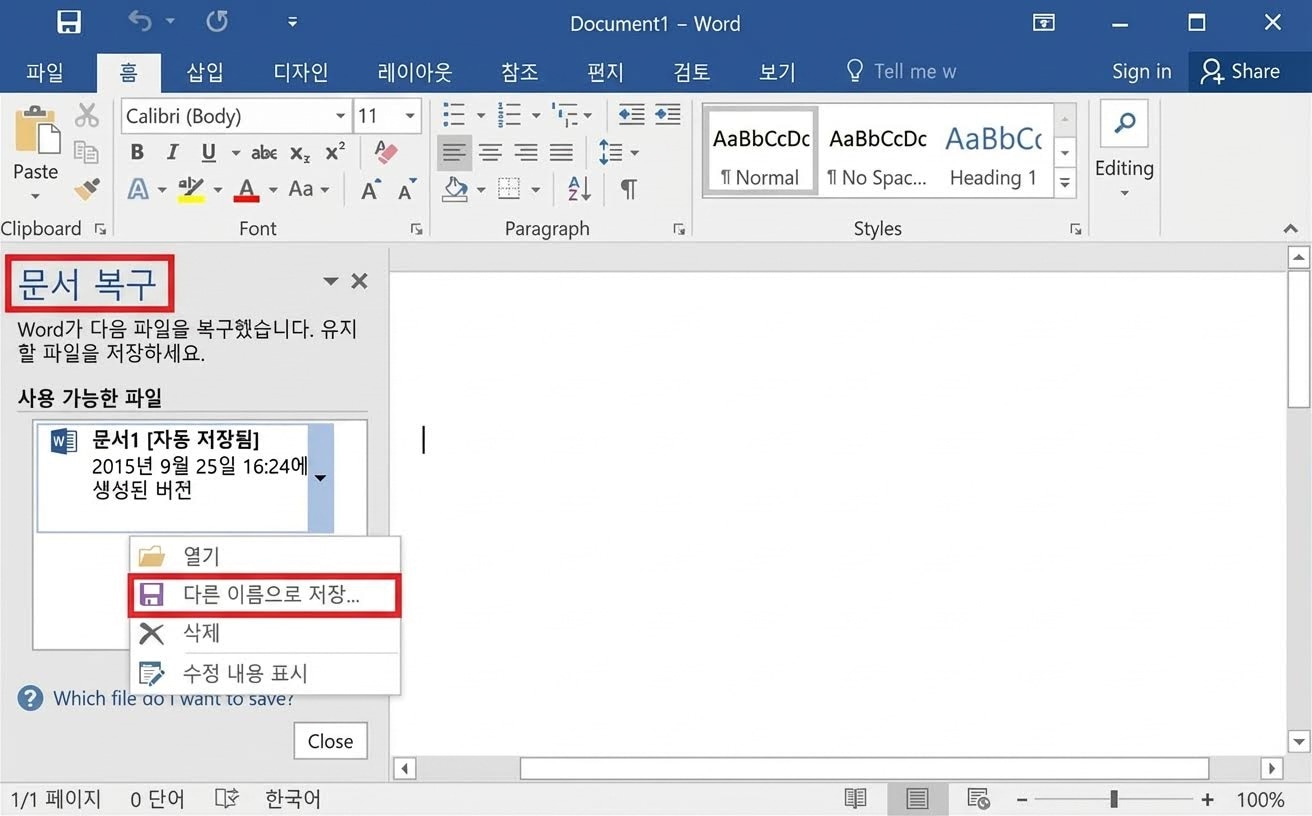The height and width of the screenshot is (816, 1312).
Task: Apply Center alignment to the paragraph
Action: (490, 152)
